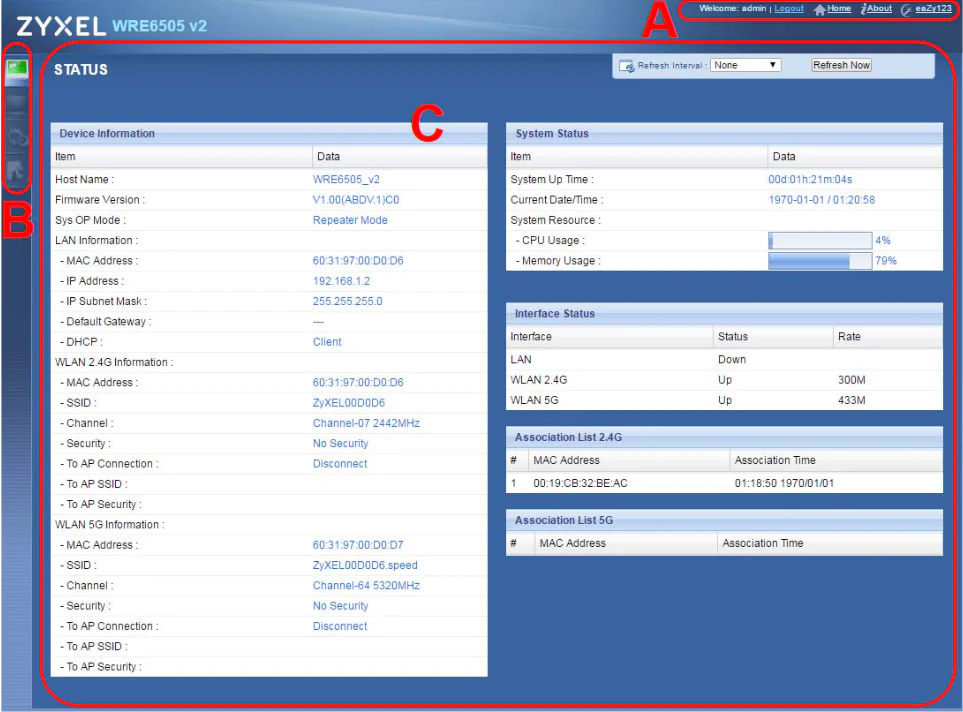Click the Refresh Interval icon
Screen dimensions: 963x712
(x=627, y=66)
